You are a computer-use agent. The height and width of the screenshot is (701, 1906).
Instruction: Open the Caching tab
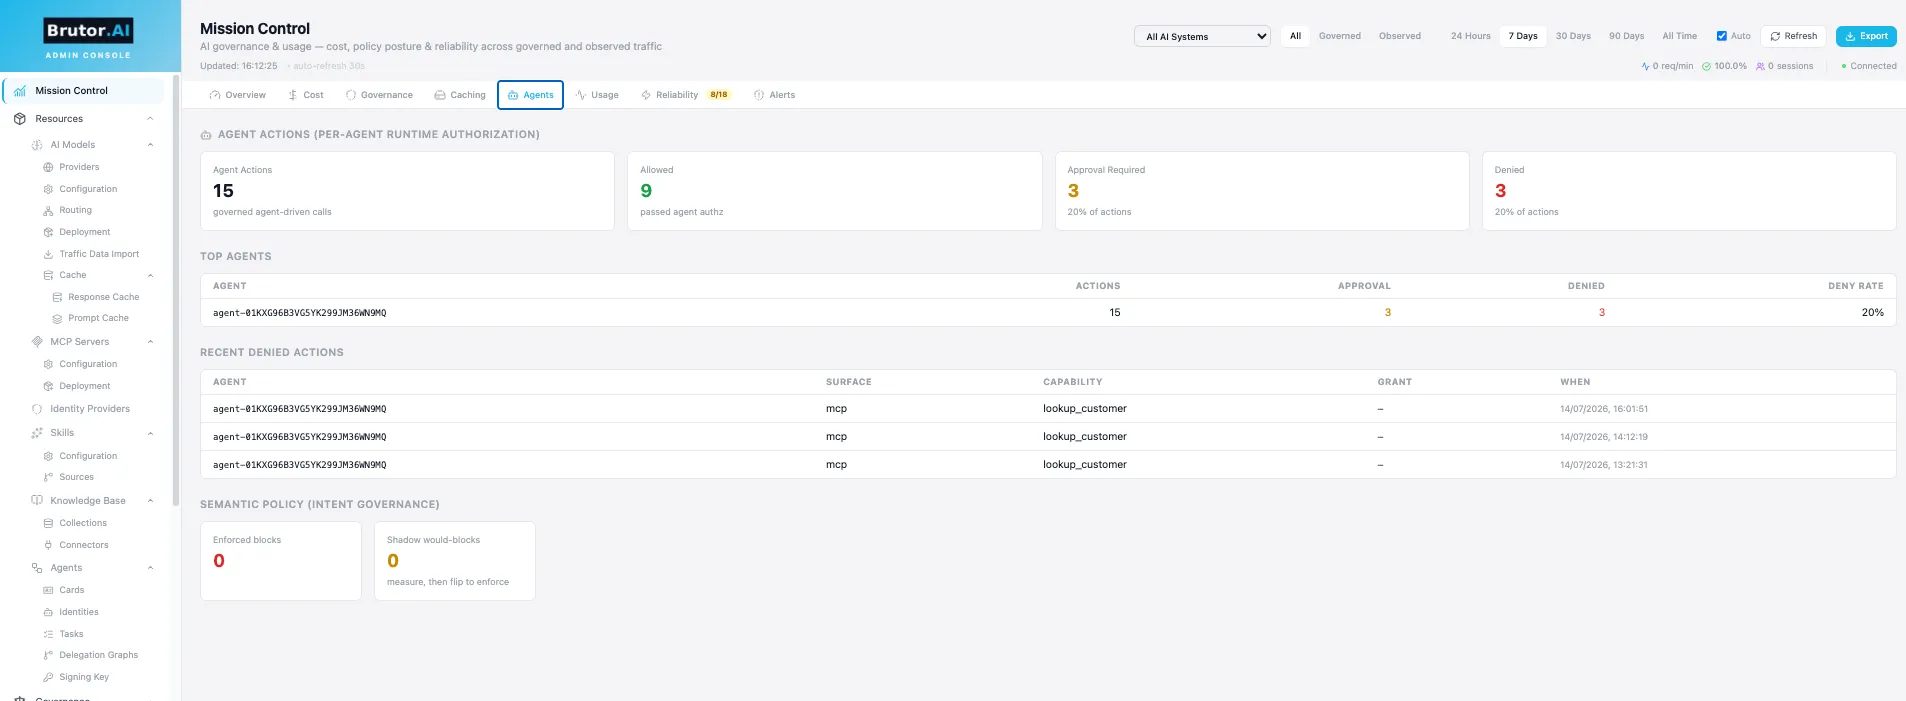[x=460, y=95]
